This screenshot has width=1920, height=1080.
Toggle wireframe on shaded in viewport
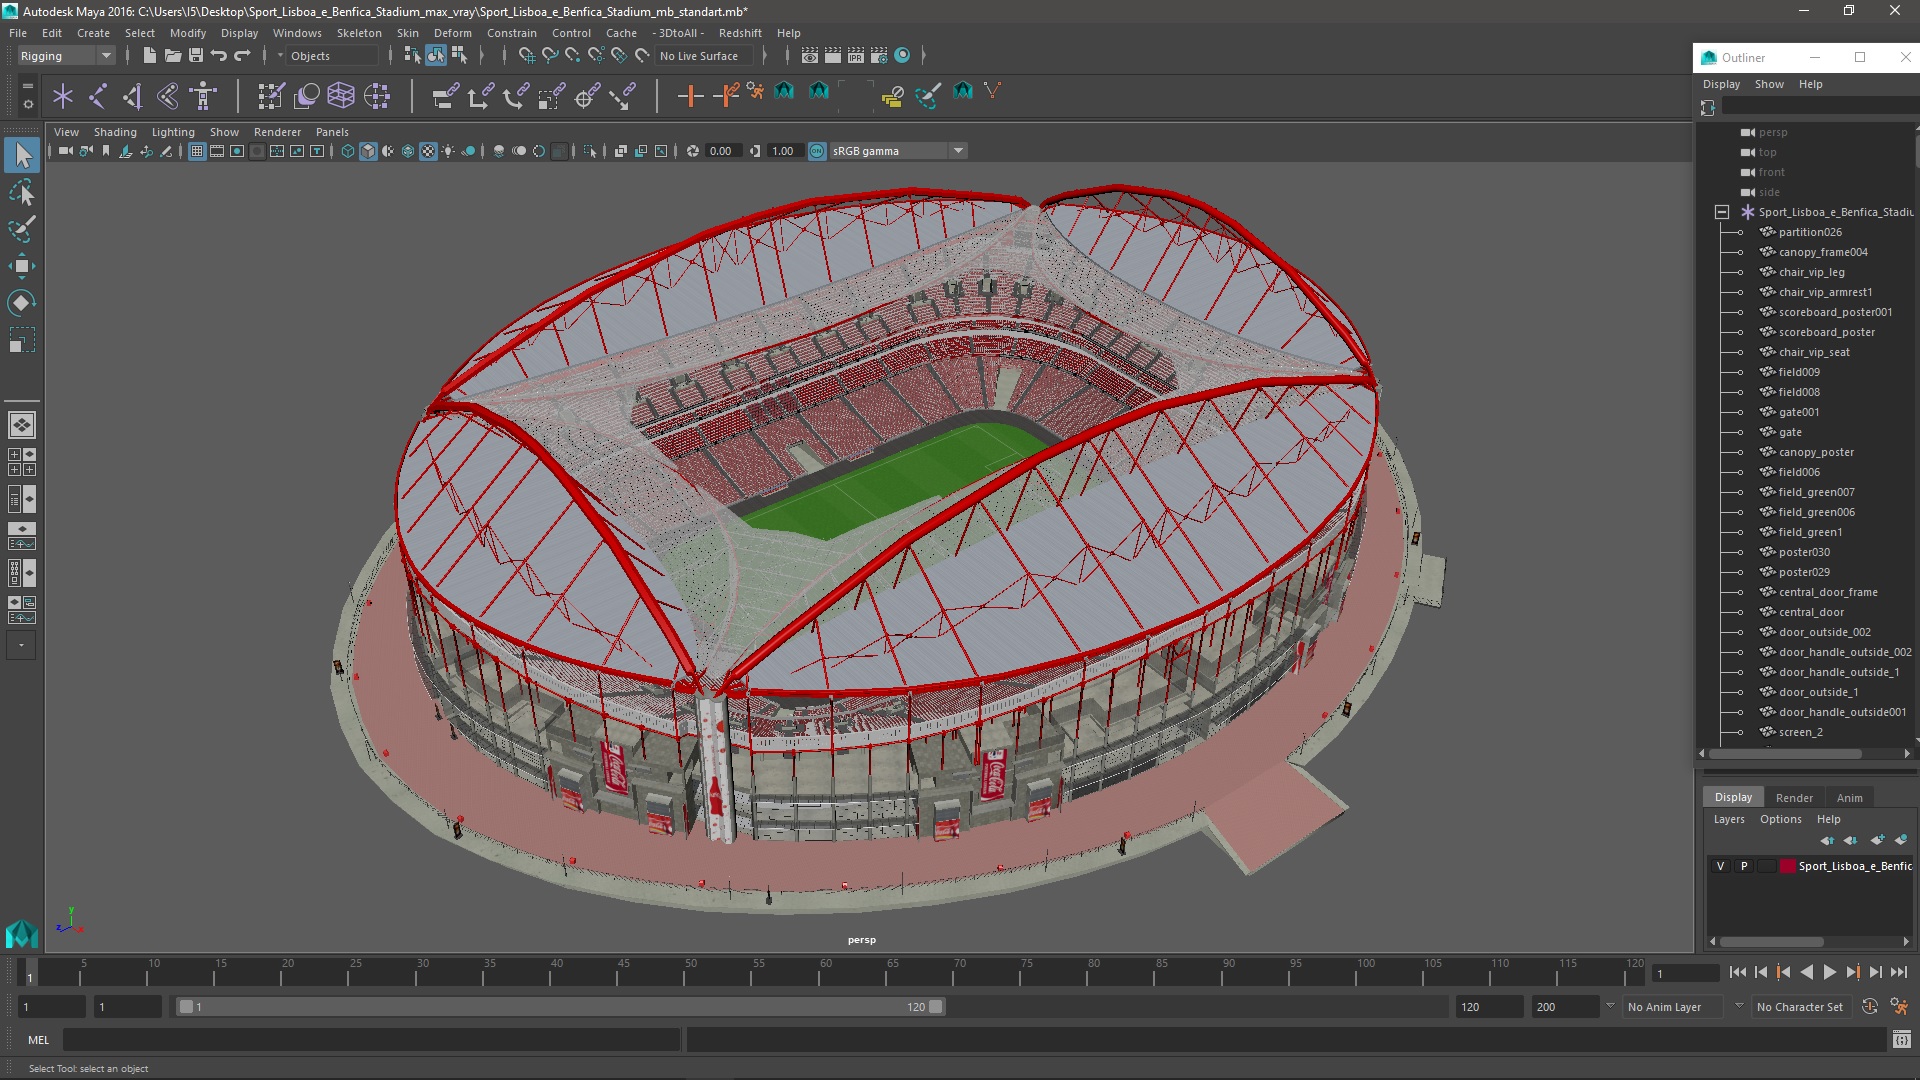(408, 151)
